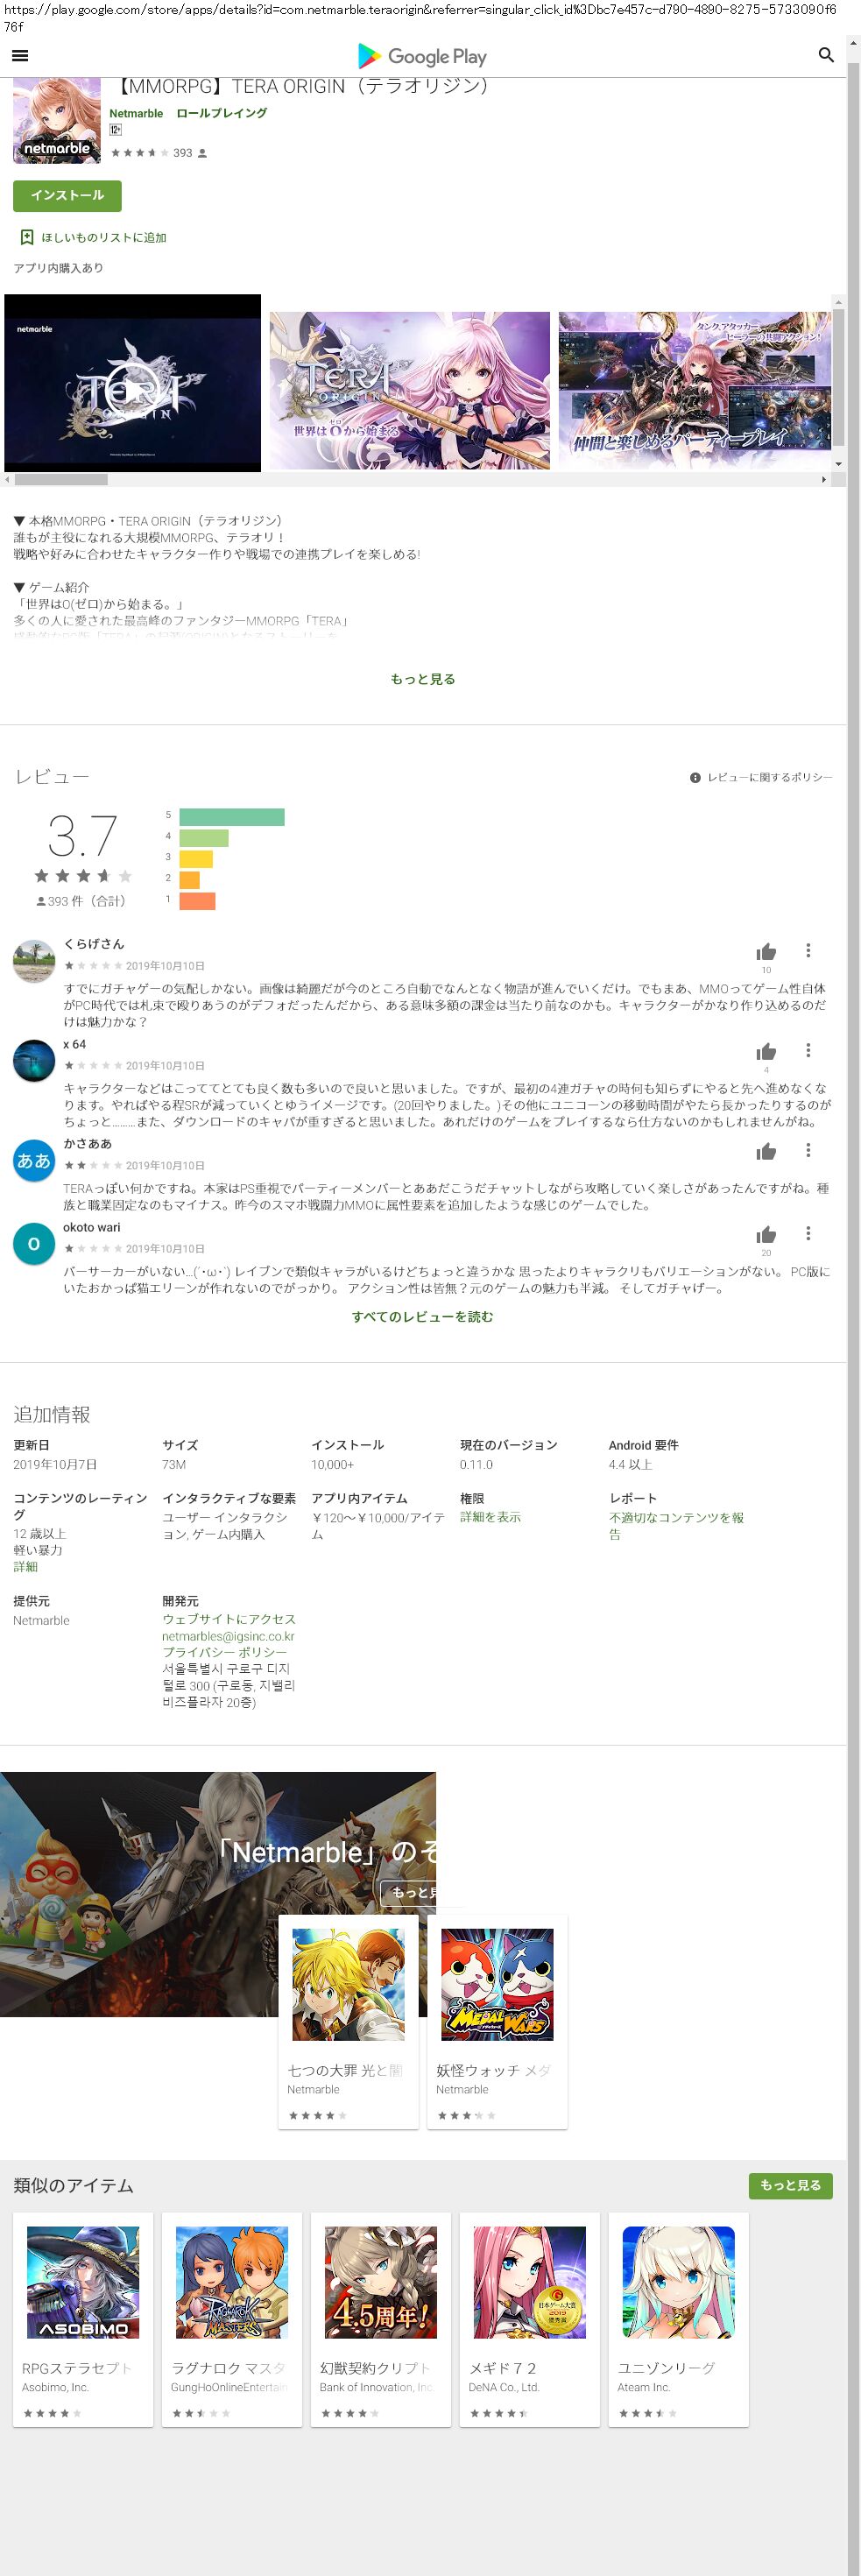Click the 12+ content rating badge
The image size is (861, 2576).
click(x=116, y=130)
